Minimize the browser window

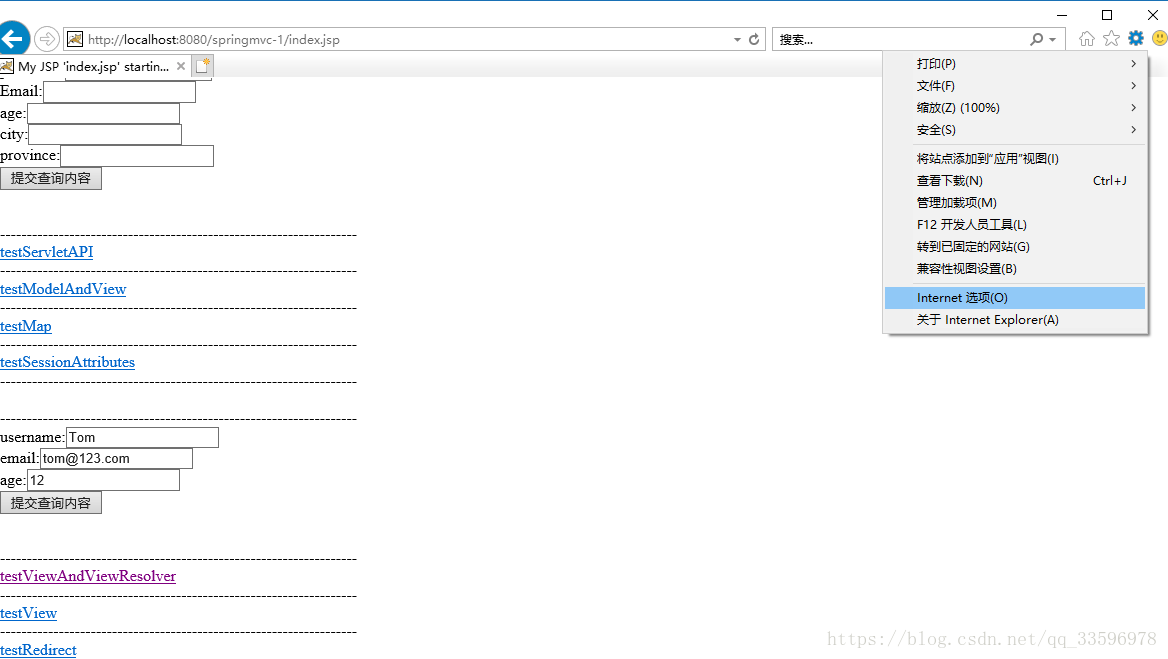(1062, 15)
